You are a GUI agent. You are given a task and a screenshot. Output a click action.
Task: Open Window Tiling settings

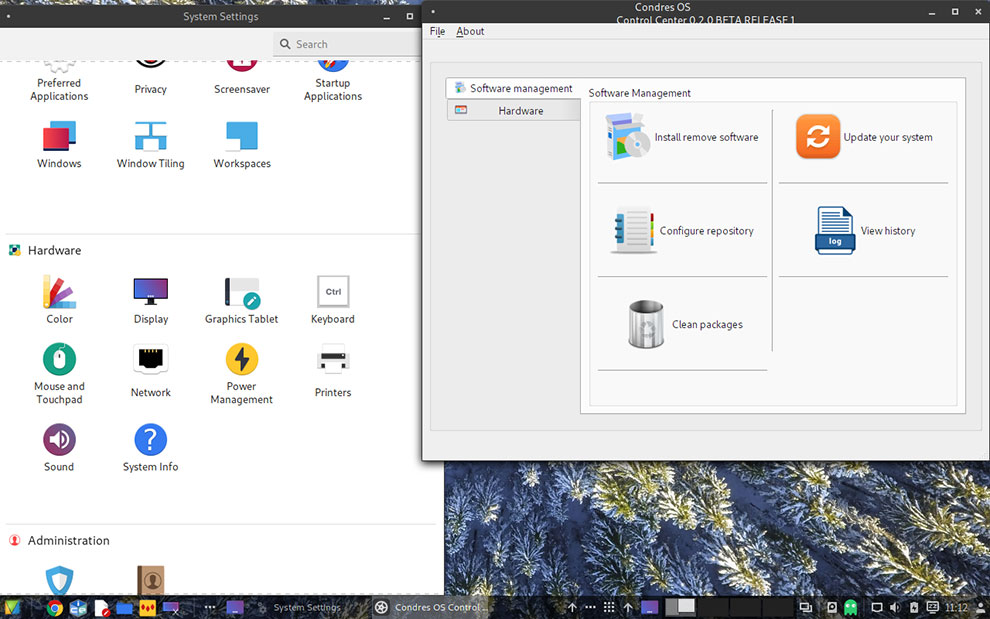tap(150, 145)
